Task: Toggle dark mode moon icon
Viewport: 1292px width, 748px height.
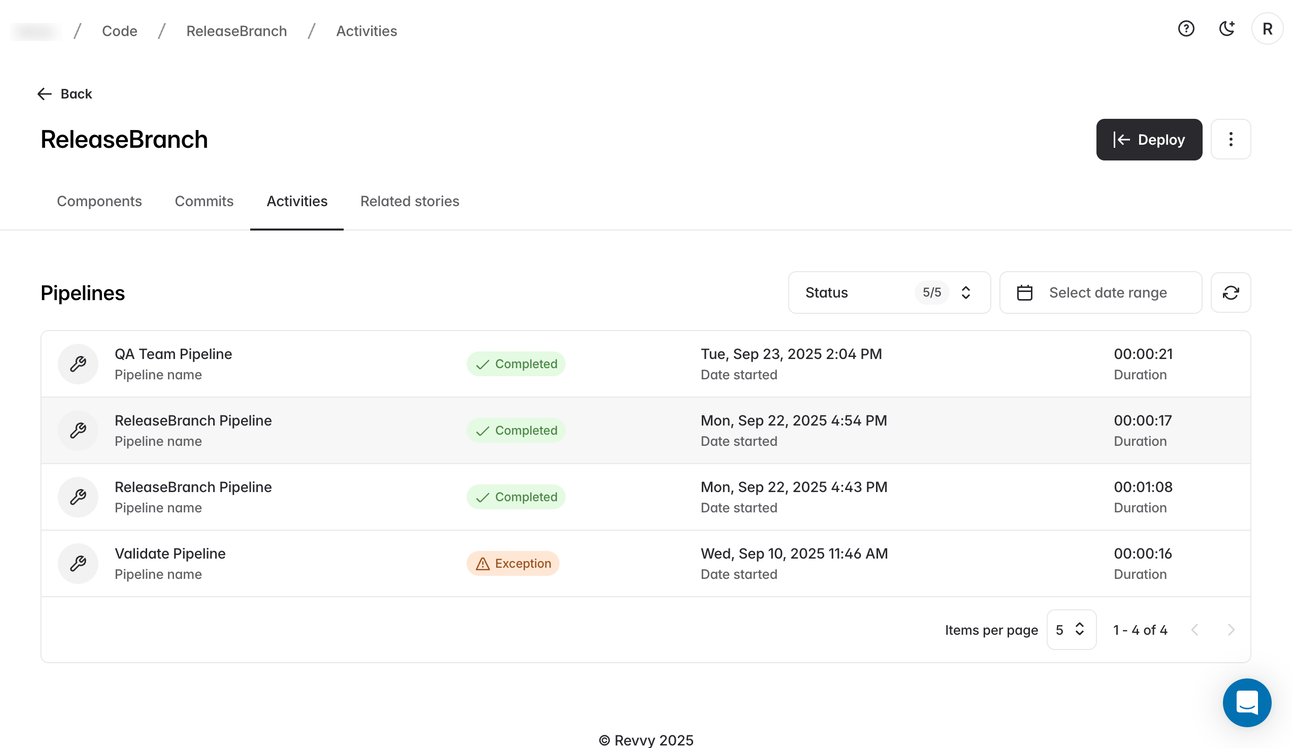Action: coord(1226,29)
